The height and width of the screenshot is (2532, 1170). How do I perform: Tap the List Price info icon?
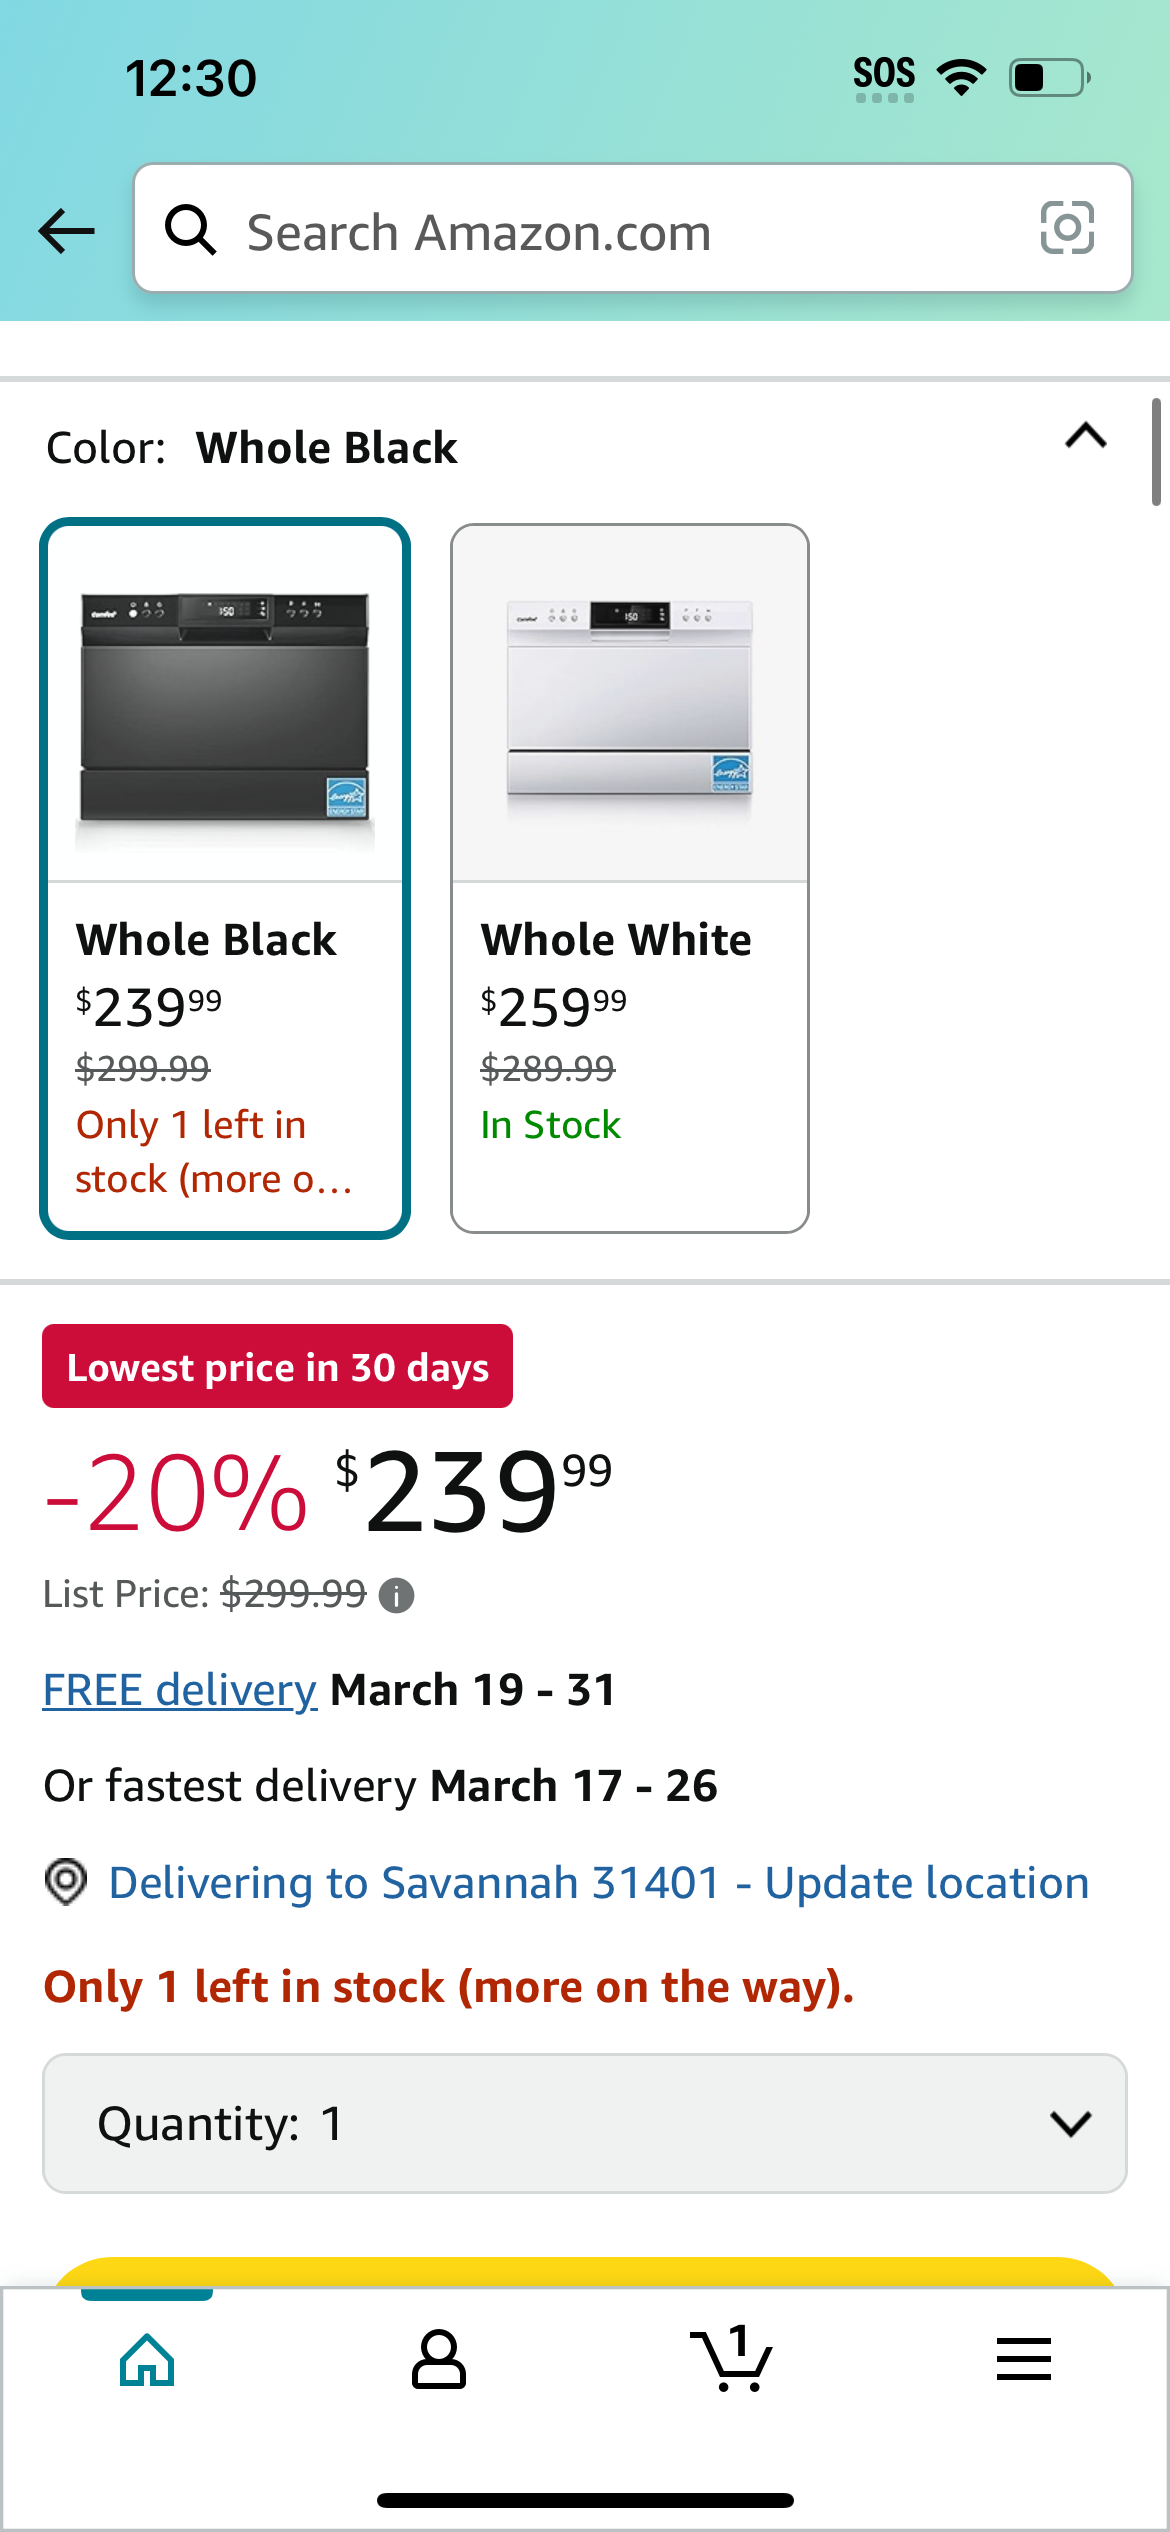tap(397, 1595)
